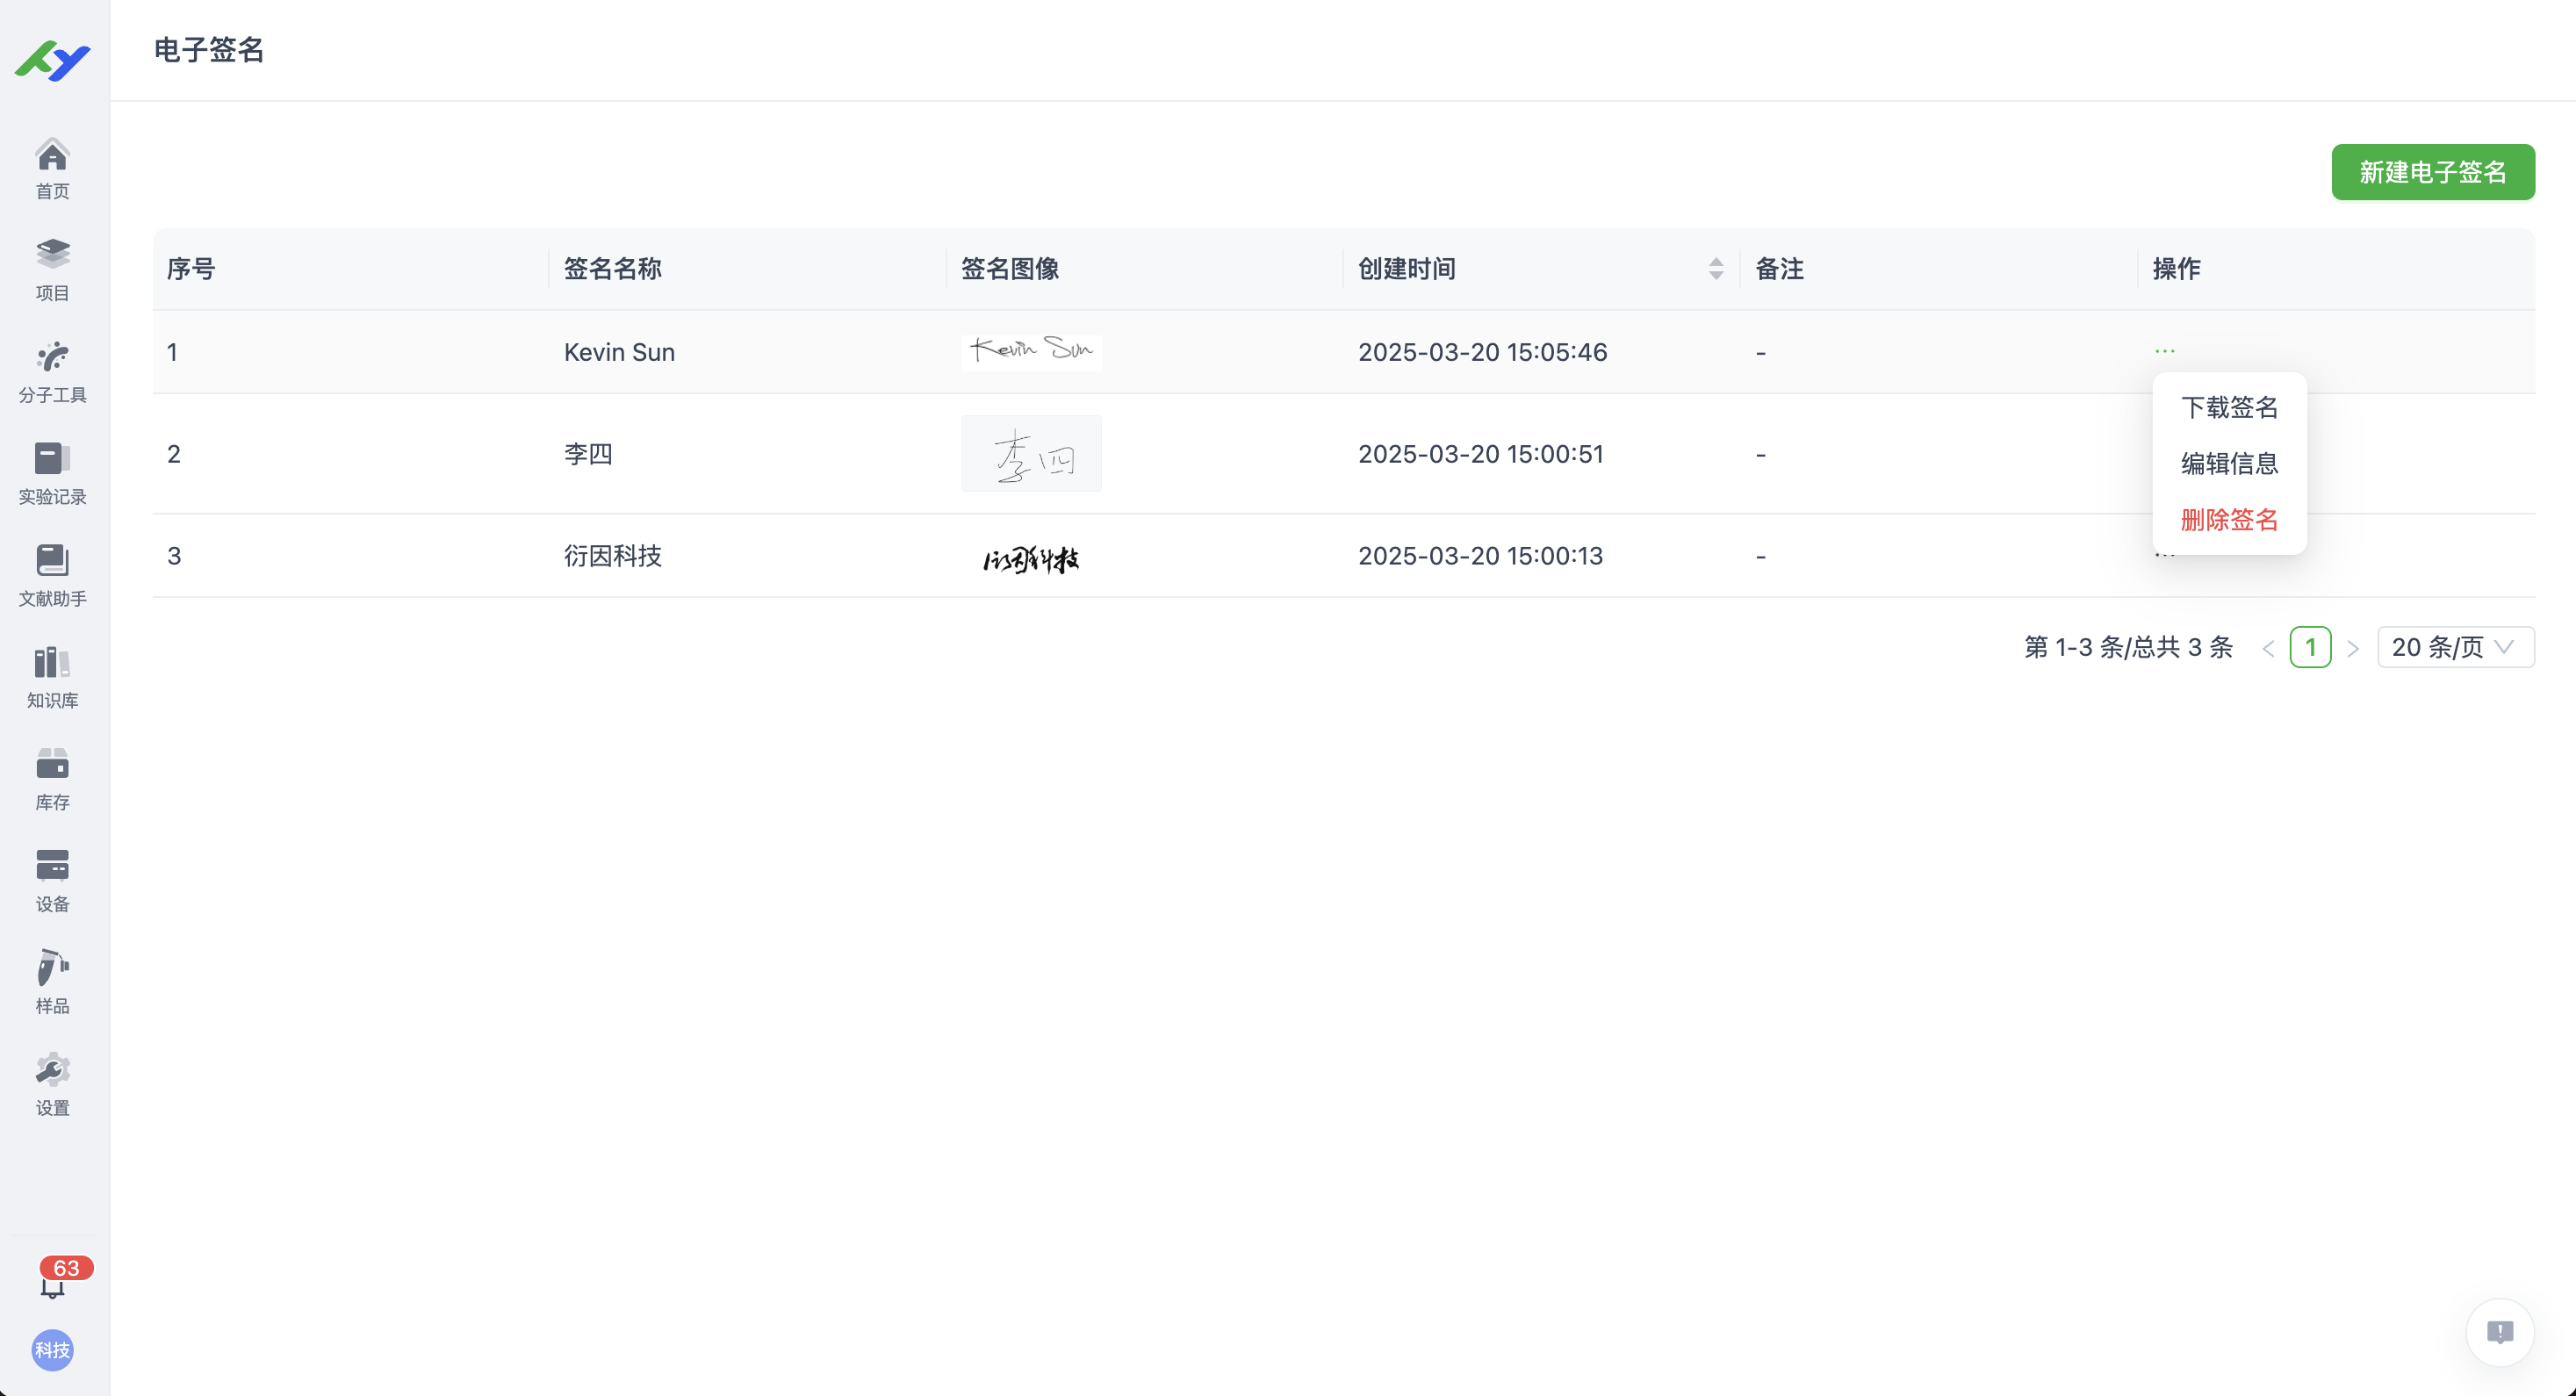Select 下载签名 from the context menu
The width and height of the screenshot is (2576, 1396).
2229,407
